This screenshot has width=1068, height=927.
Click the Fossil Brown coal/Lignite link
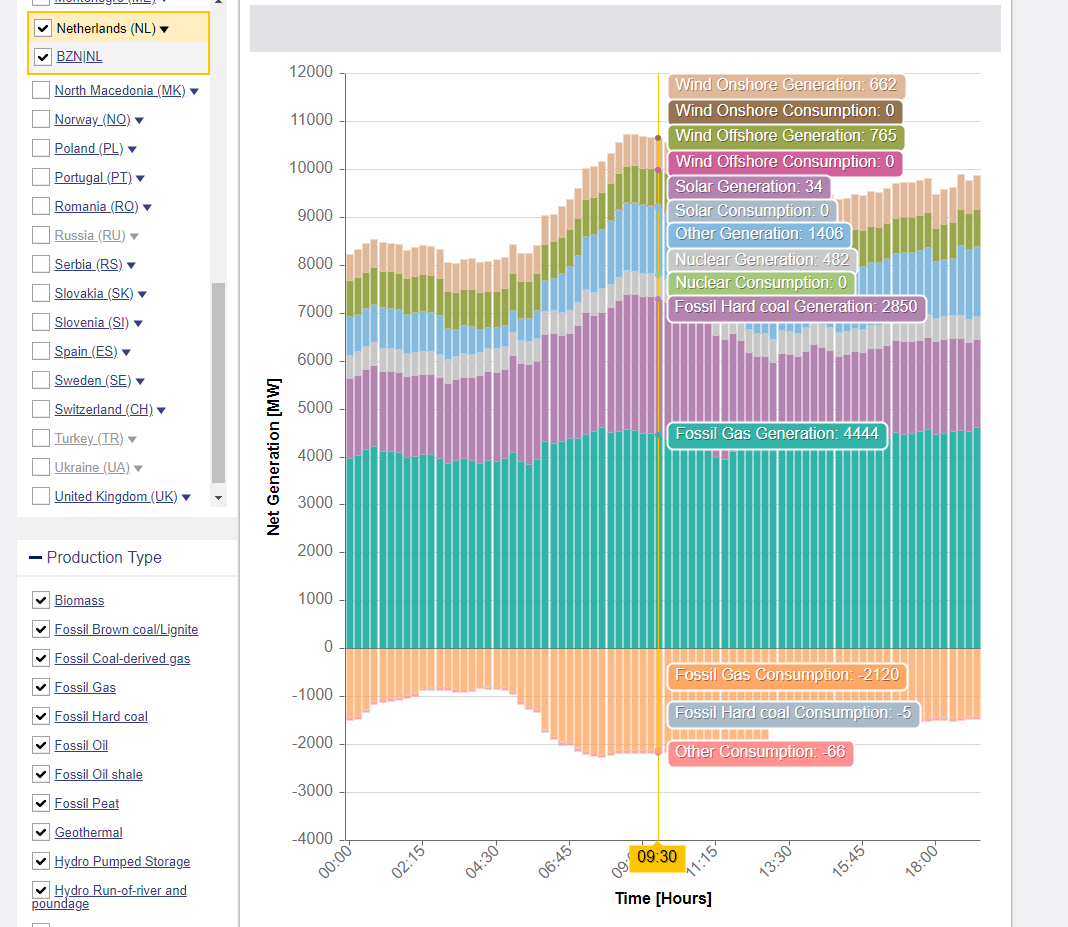(x=126, y=629)
